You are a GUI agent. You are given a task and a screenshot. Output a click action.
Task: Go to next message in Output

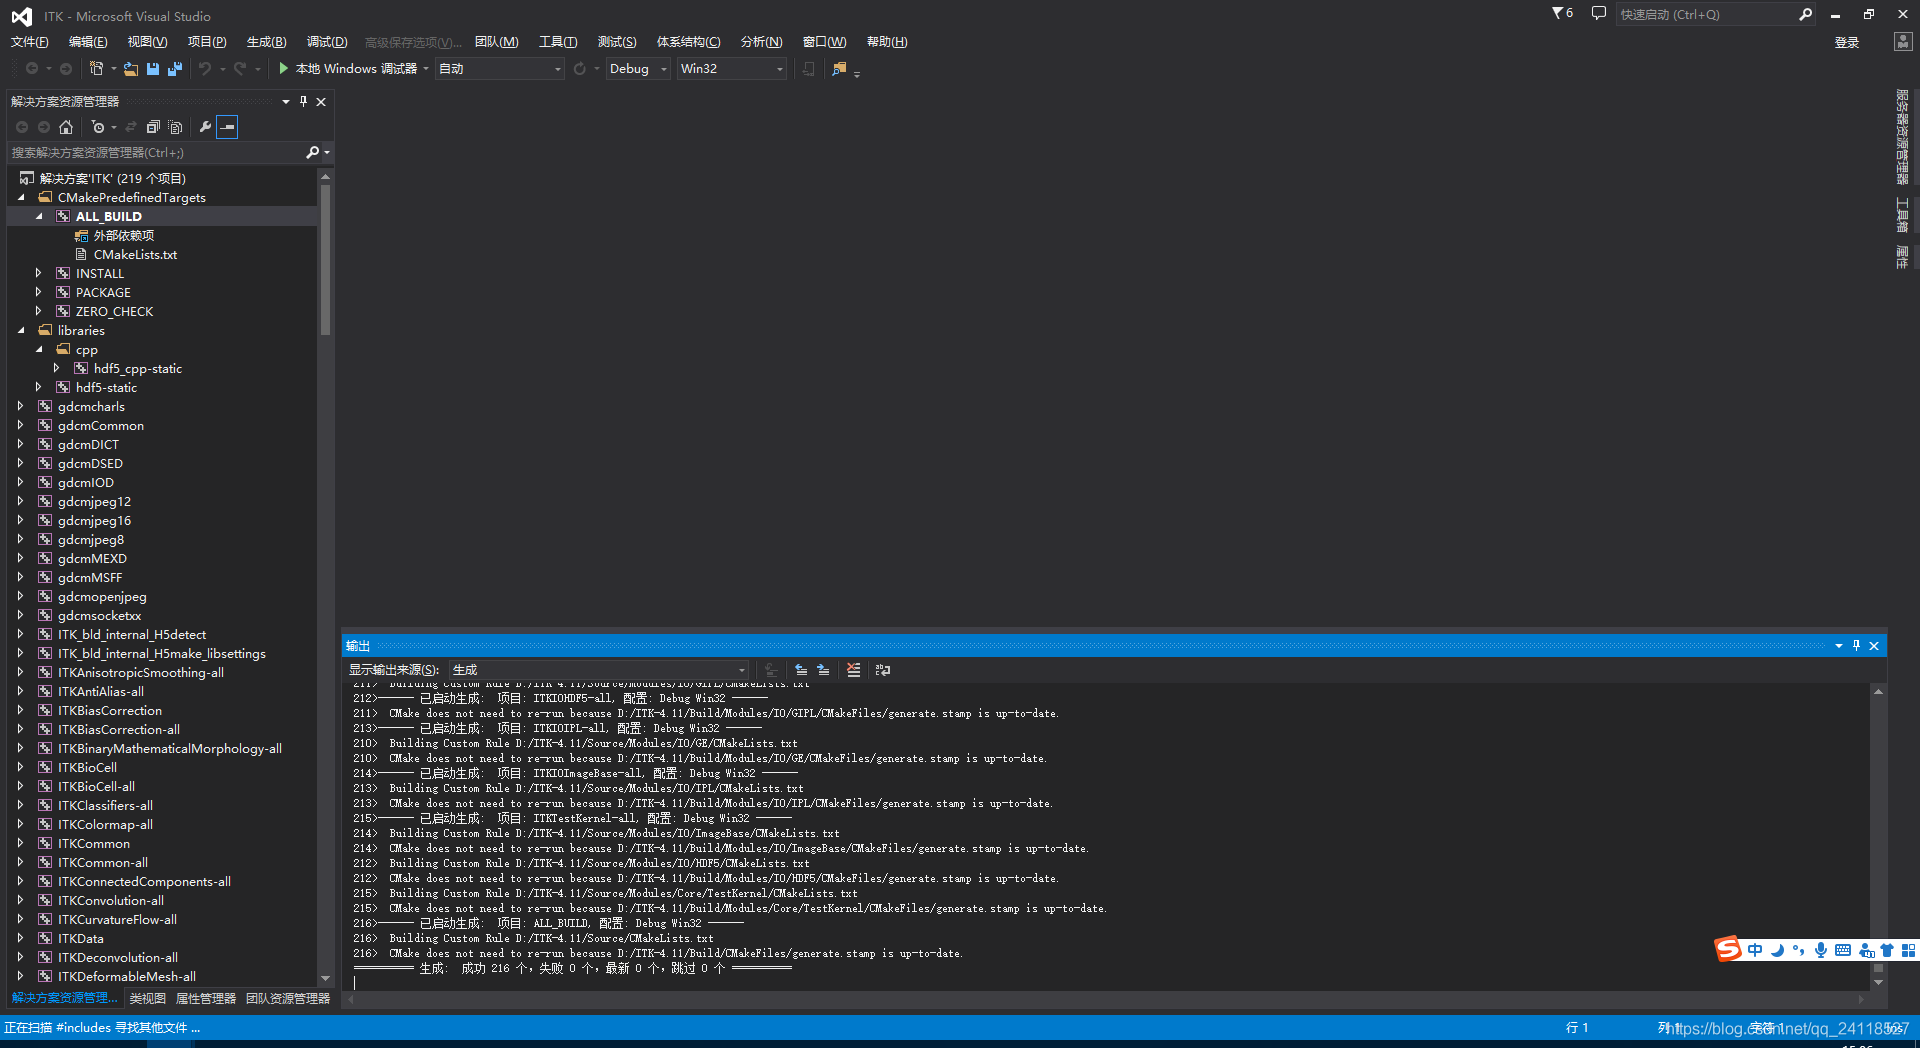click(823, 670)
